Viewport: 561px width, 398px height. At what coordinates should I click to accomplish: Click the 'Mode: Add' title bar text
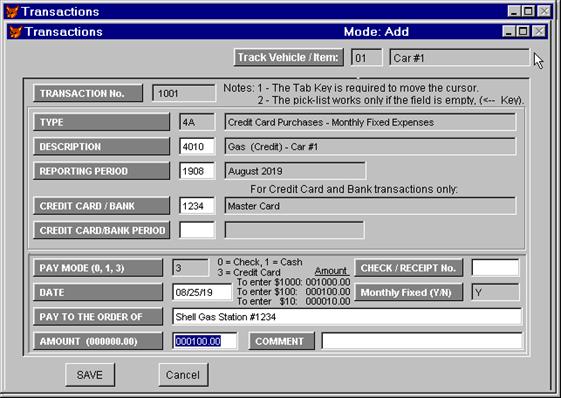(x=376, y=32)
